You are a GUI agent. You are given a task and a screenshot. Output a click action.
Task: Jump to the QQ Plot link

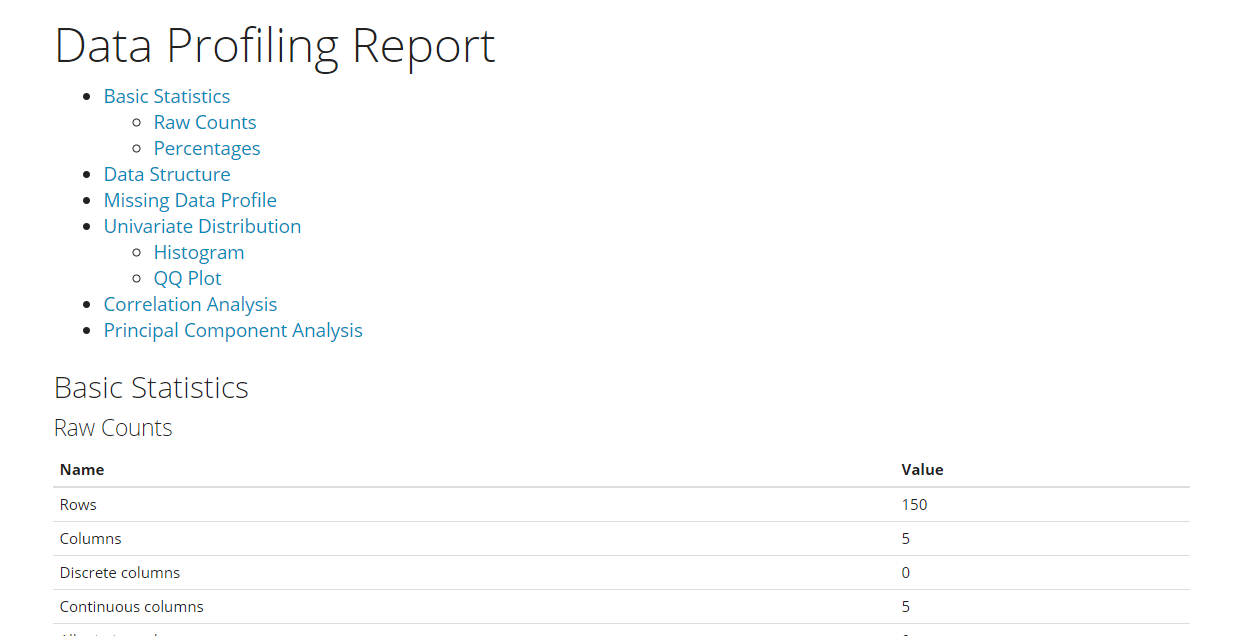(188, 279)
